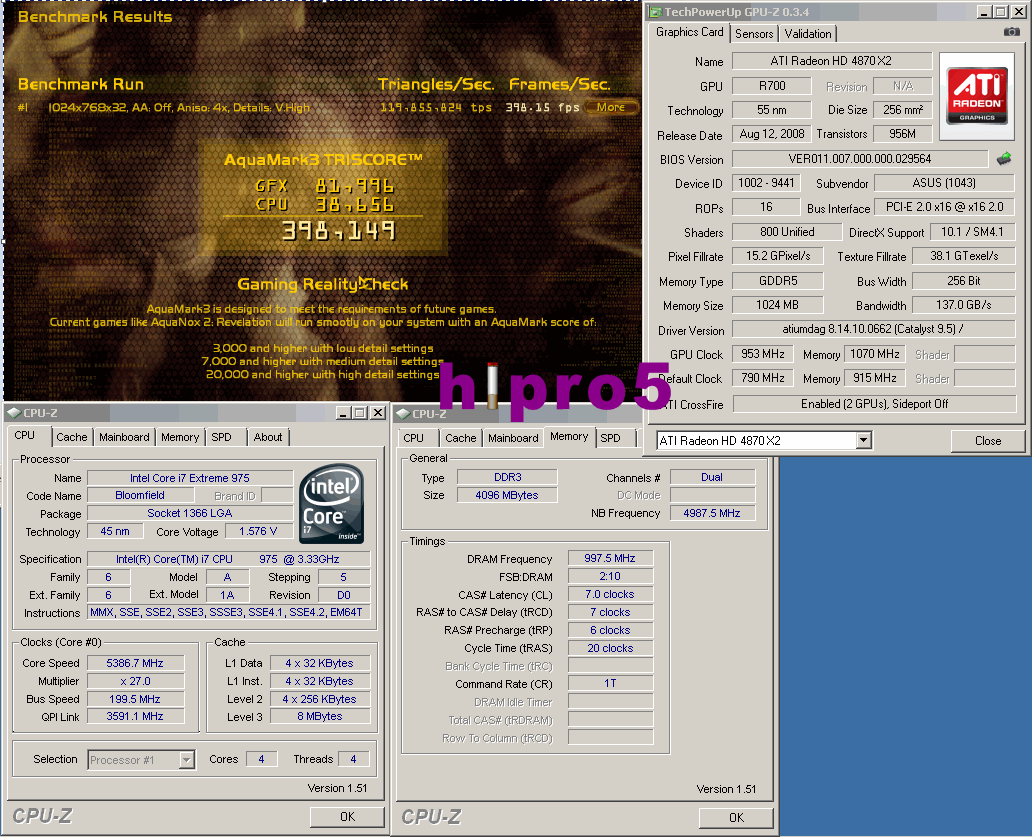
Task: Close the left CPU-Z window
Action: (378, 413)
